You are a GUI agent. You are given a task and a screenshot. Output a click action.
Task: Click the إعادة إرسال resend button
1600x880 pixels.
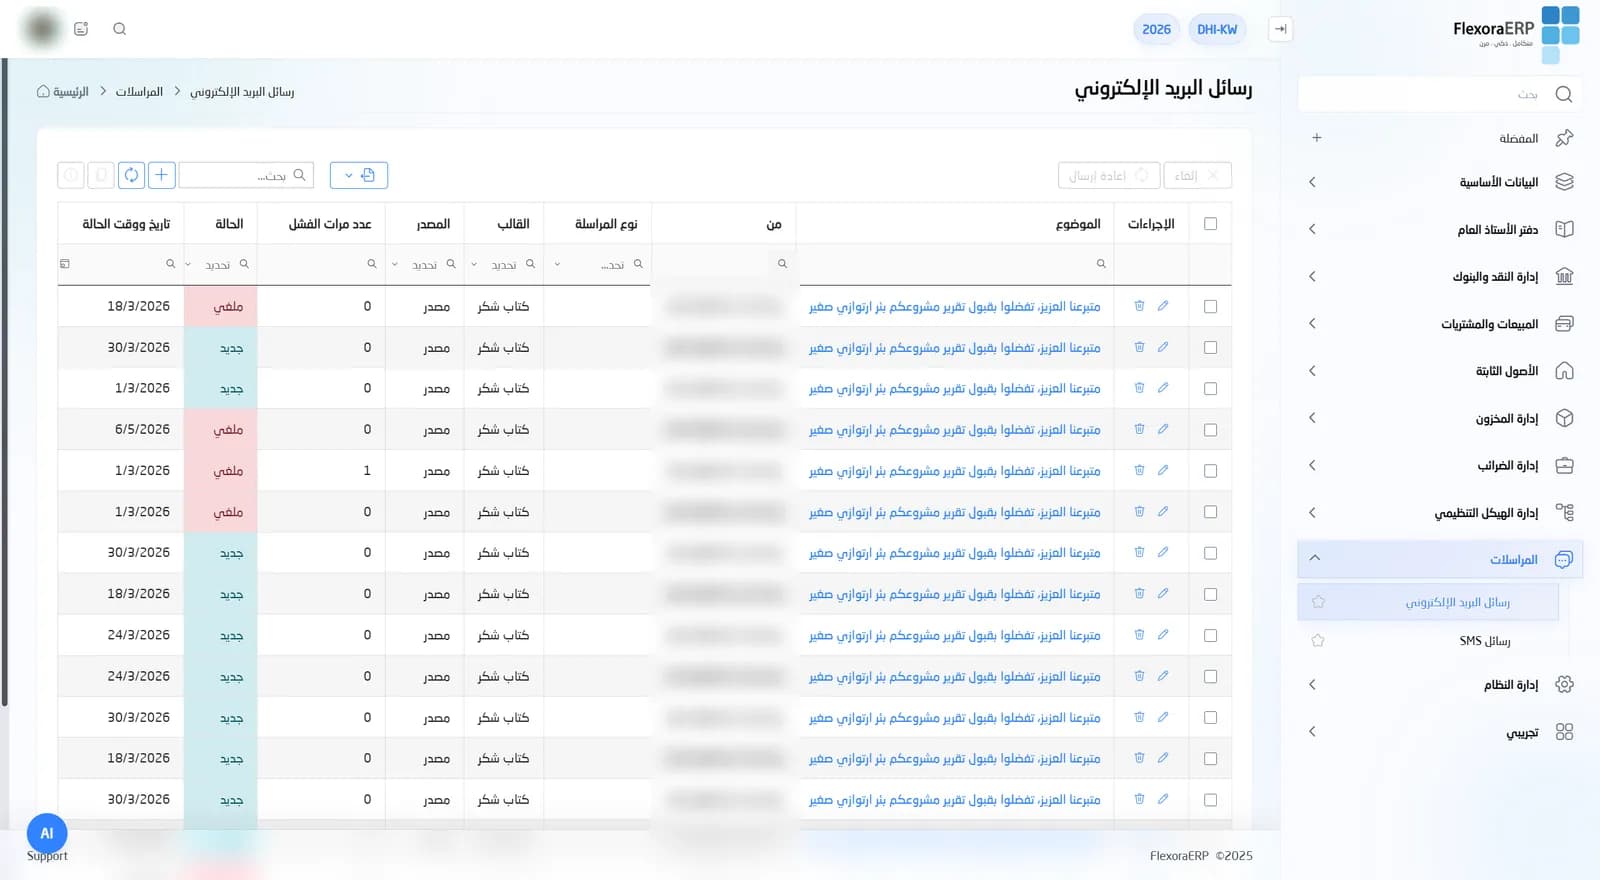point(1109,175)
